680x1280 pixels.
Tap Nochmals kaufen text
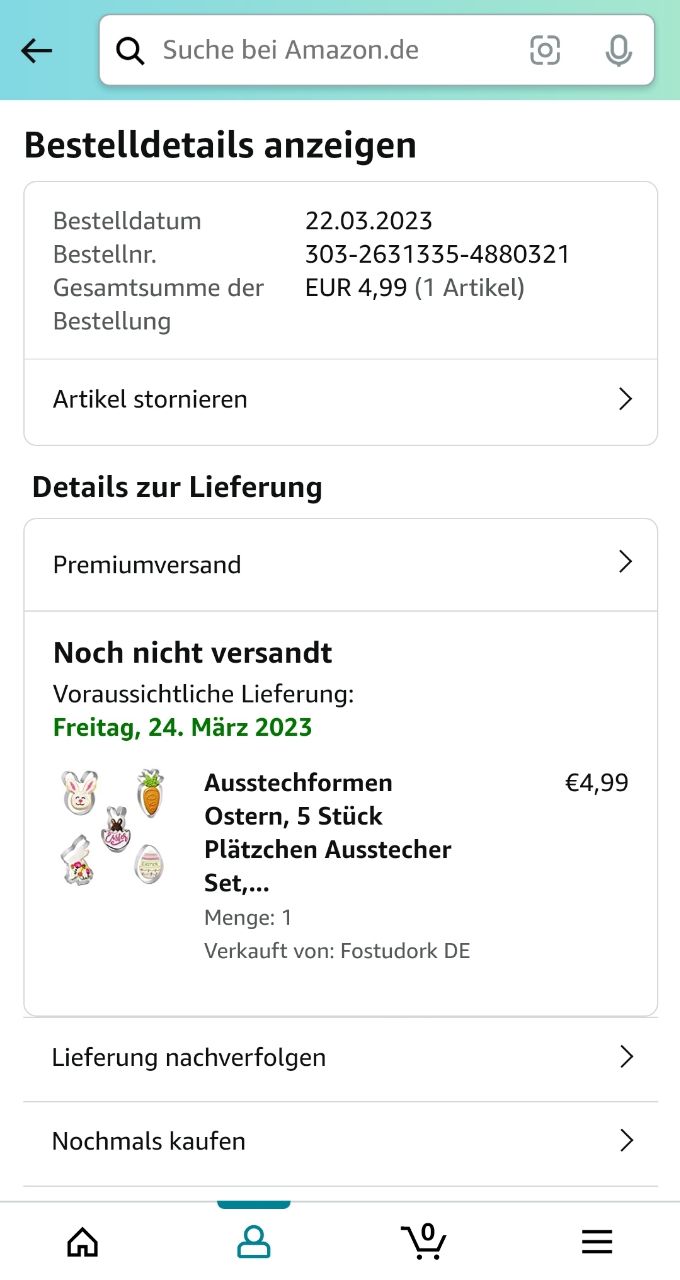coord(149,1141)
